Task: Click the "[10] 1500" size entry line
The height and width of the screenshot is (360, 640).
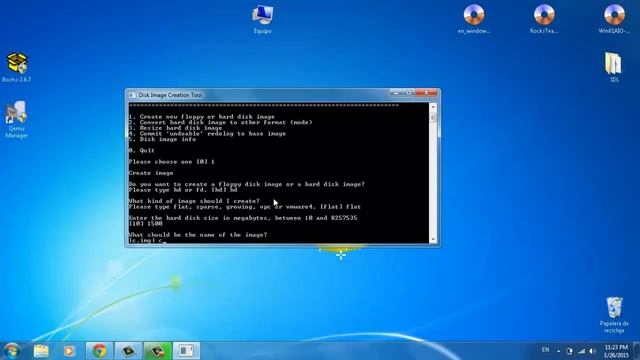Action: pos(146,224)
